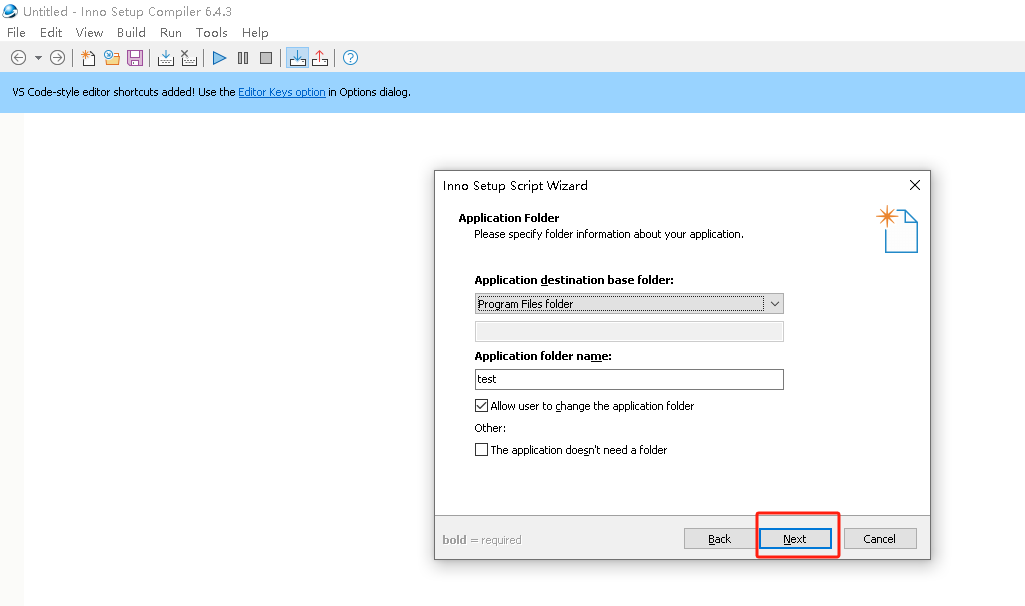Open help with the question mark icon
The height and width of the screenshot is (606, 1025).
[349, 57]
